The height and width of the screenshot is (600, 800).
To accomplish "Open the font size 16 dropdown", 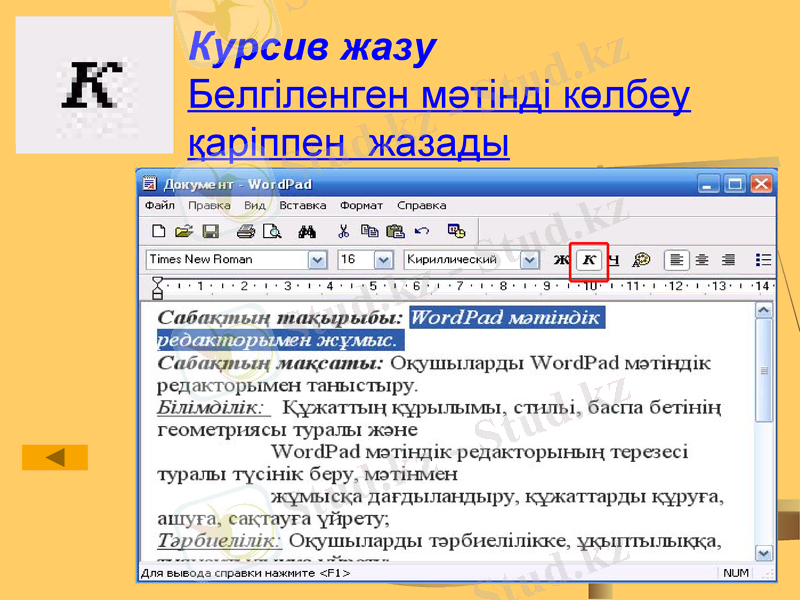I will coord(380,258).
